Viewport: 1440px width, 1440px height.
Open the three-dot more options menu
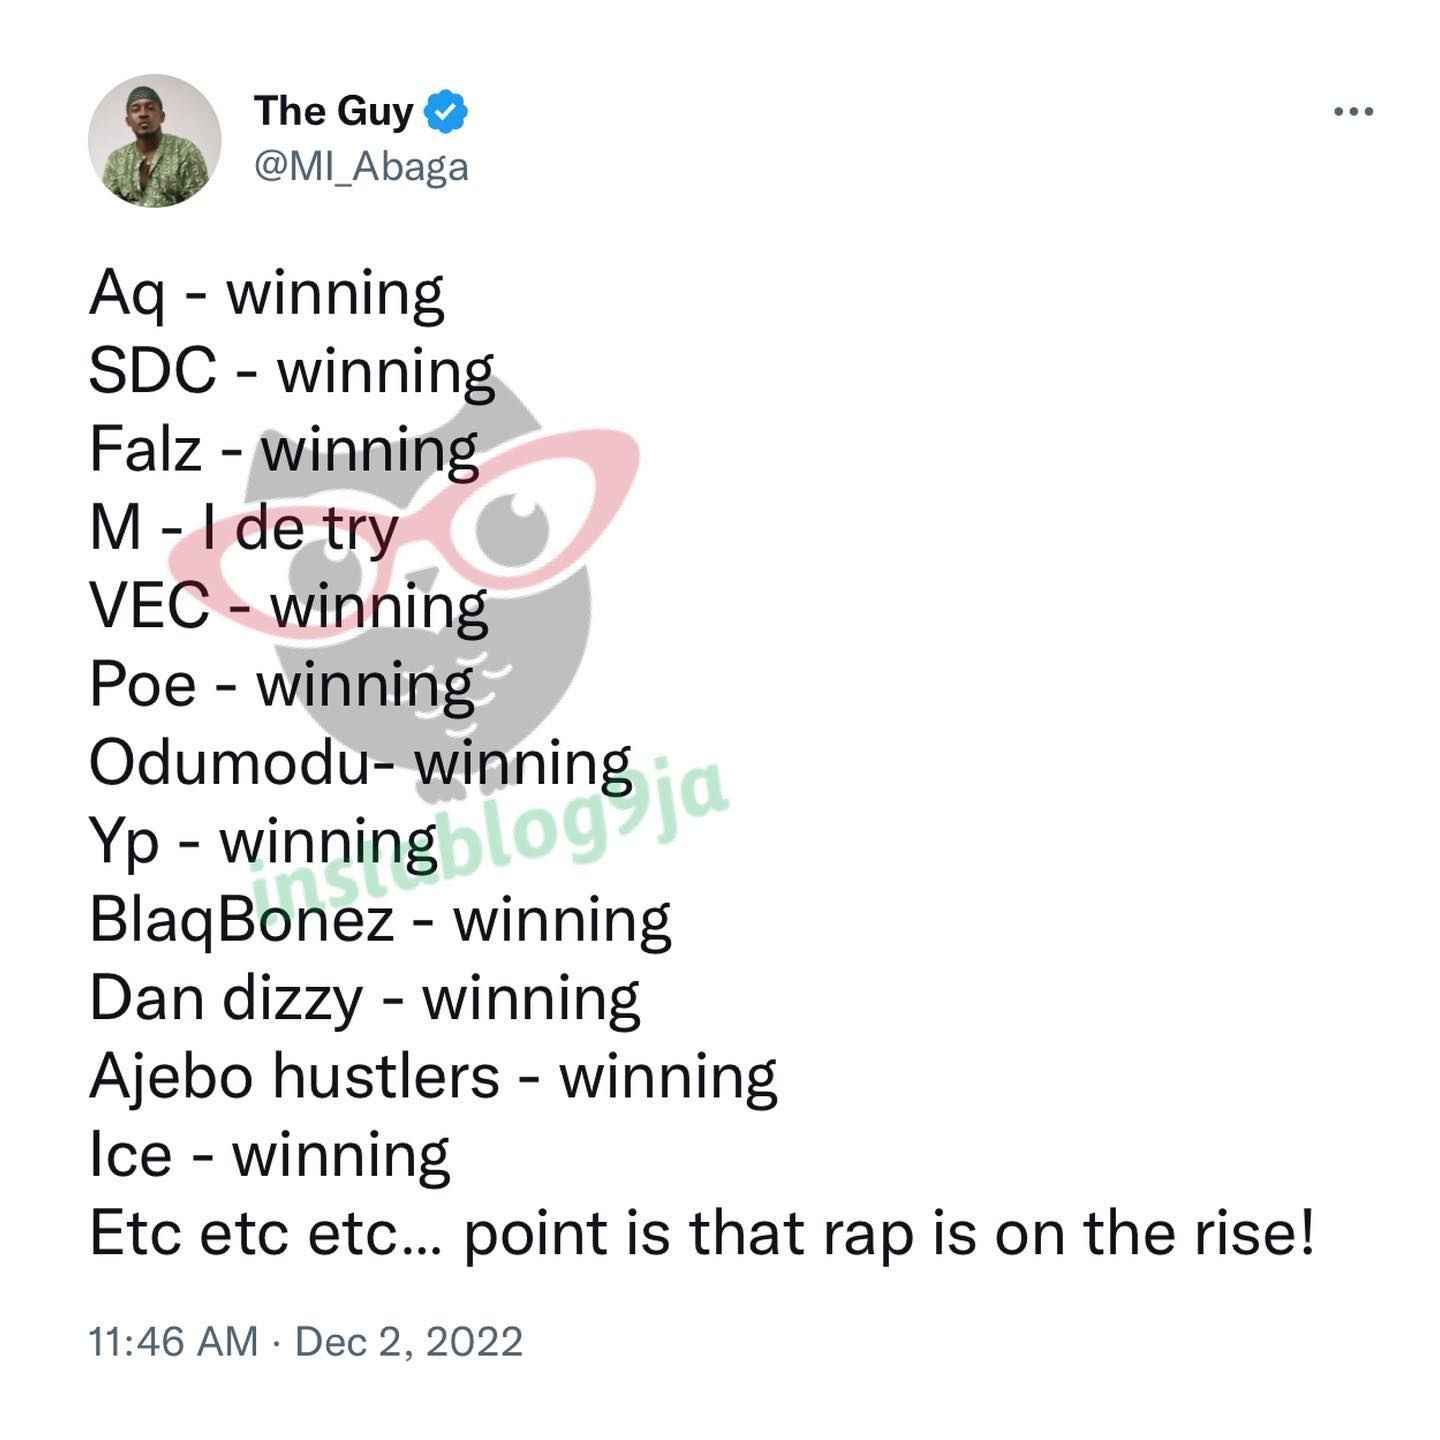click(x=1354, y=112)
